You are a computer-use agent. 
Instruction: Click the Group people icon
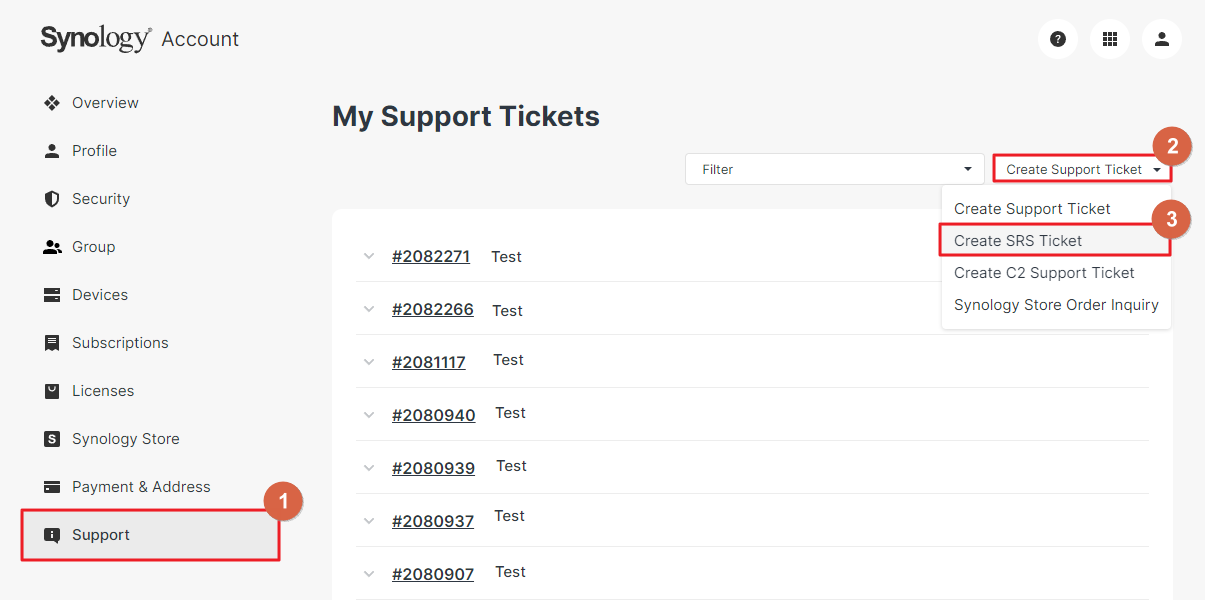tap(52, 247)
